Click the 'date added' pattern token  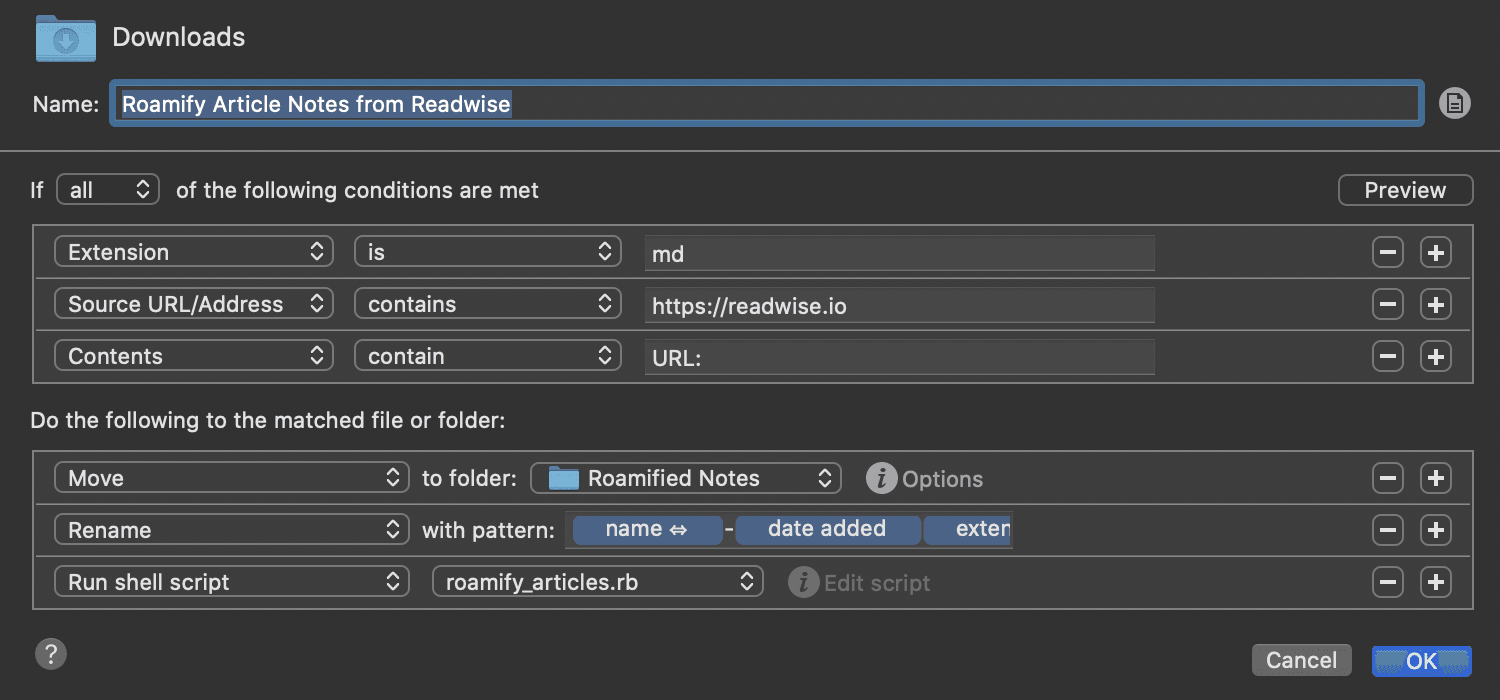[x=826, y=530]
